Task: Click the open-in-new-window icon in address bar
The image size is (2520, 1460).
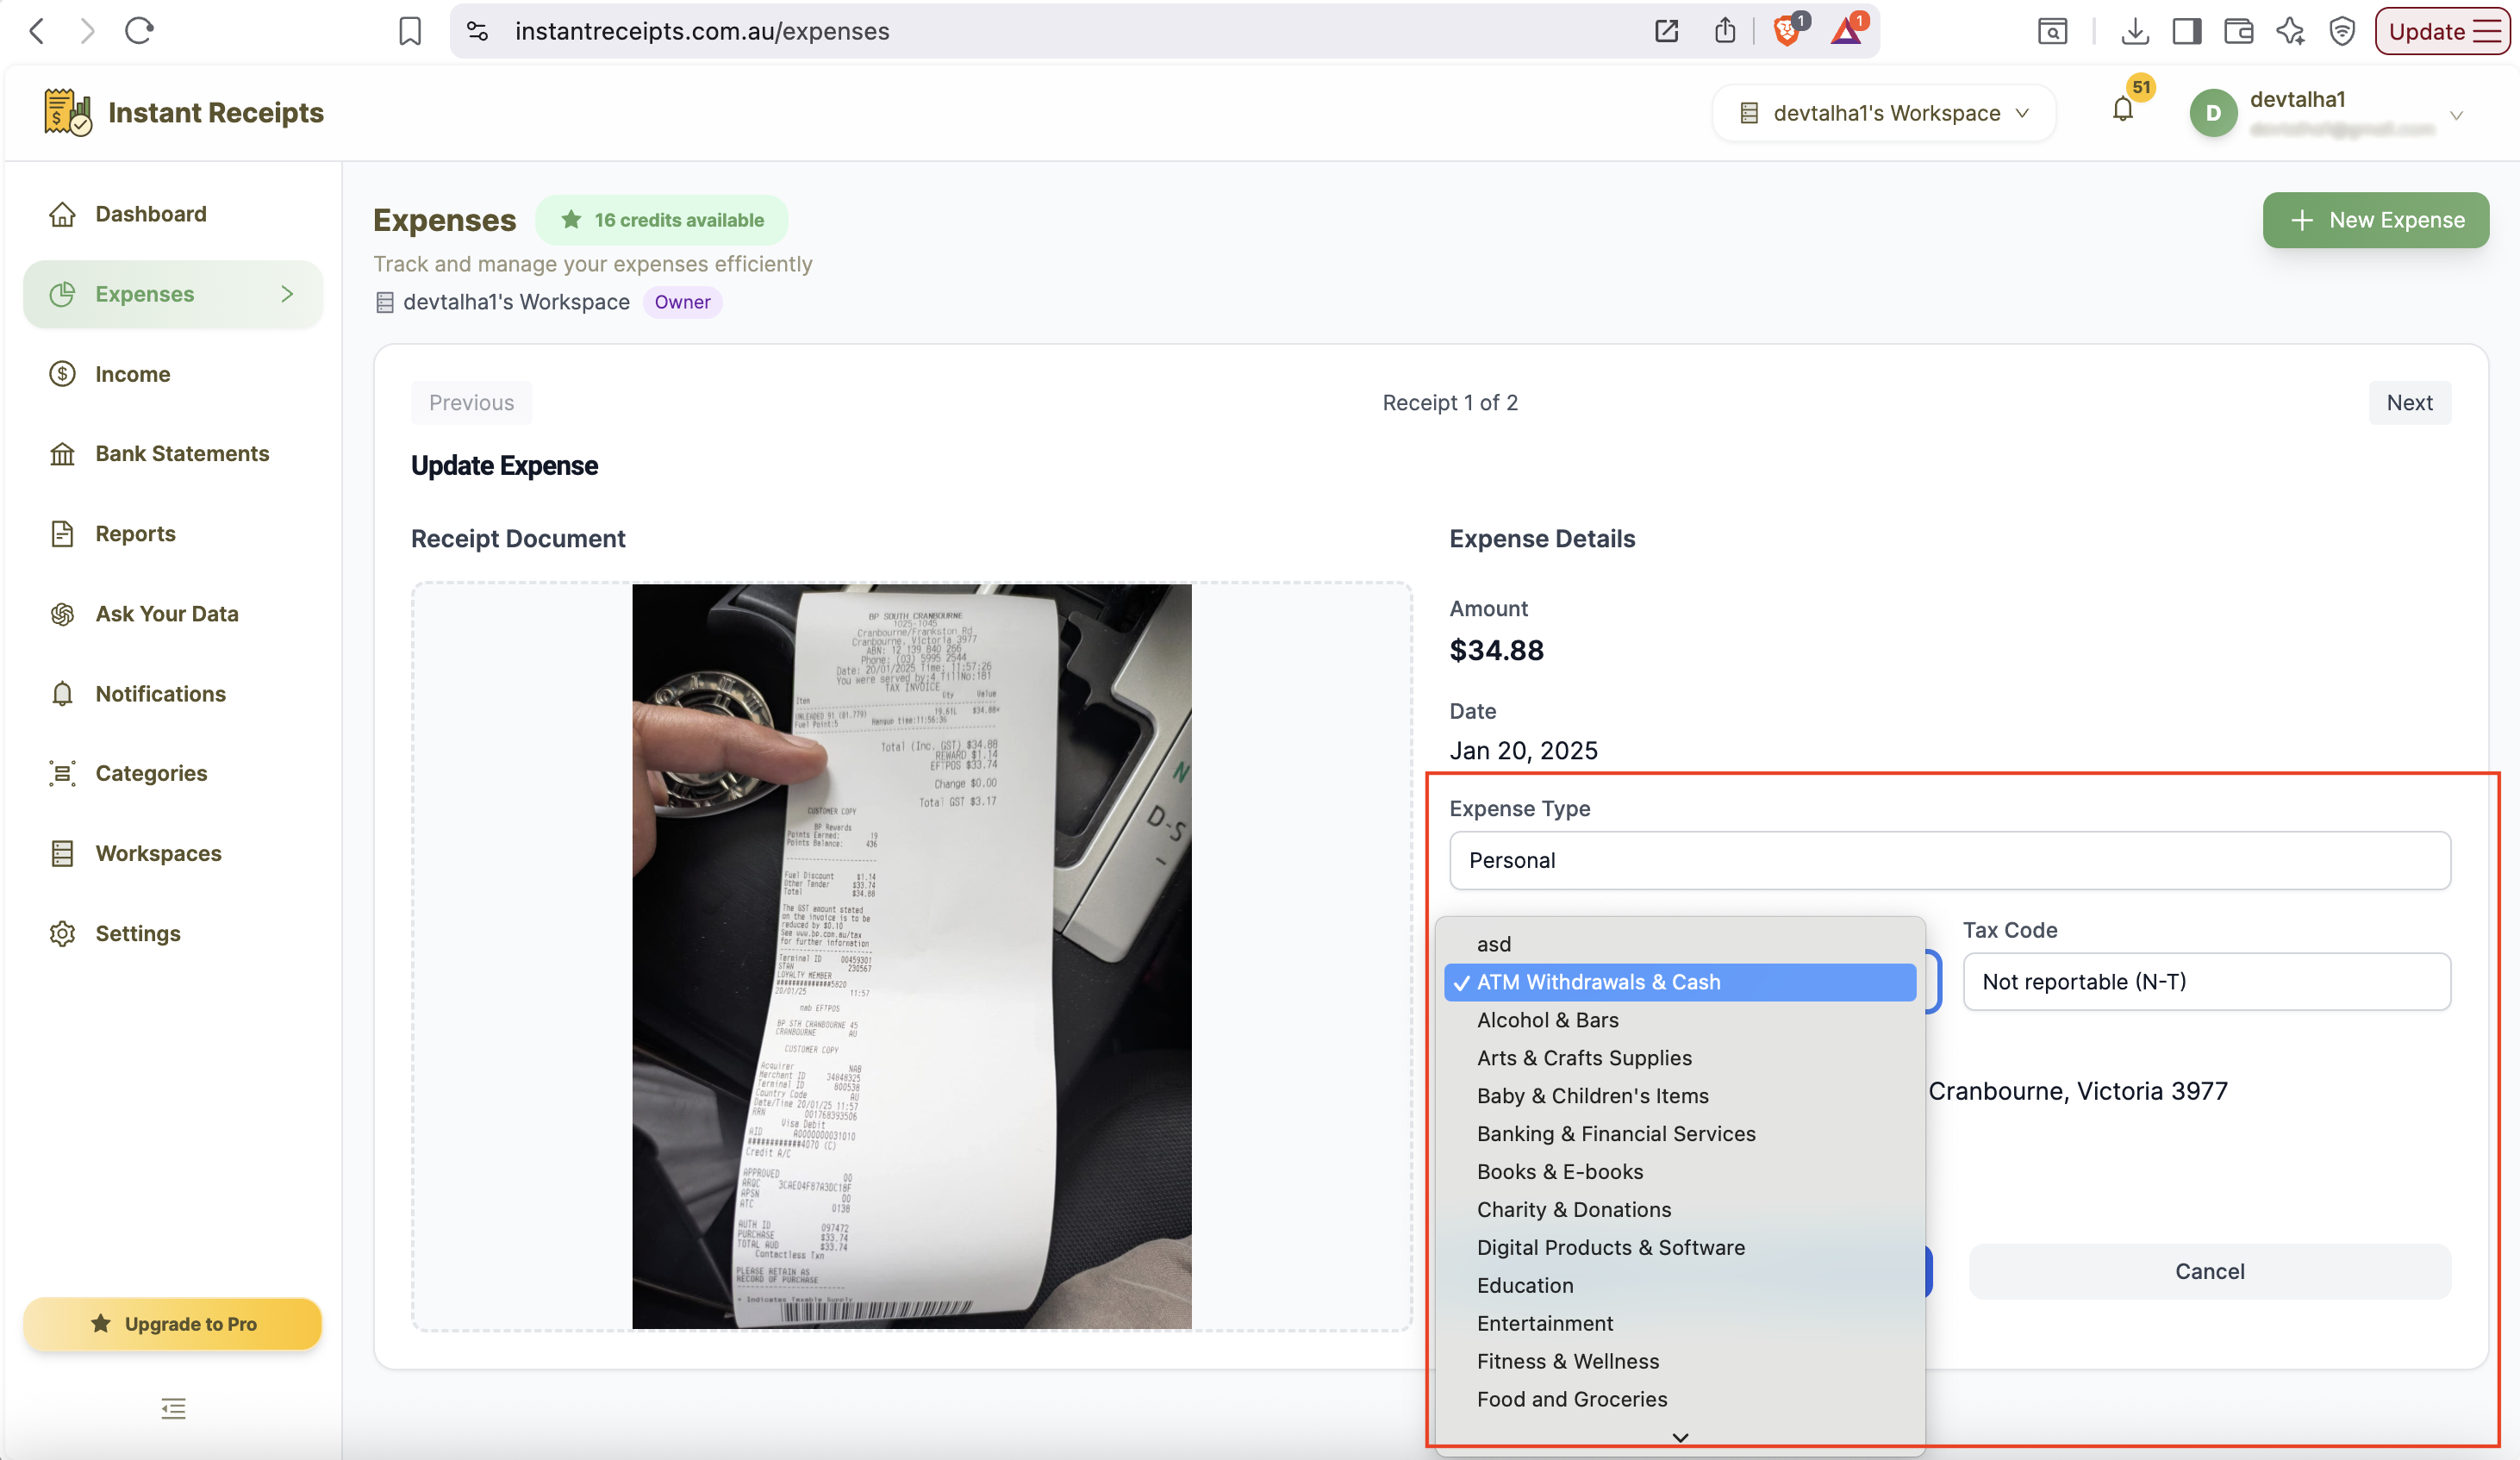Action: pyautogui.click(x=1666, y=31)
